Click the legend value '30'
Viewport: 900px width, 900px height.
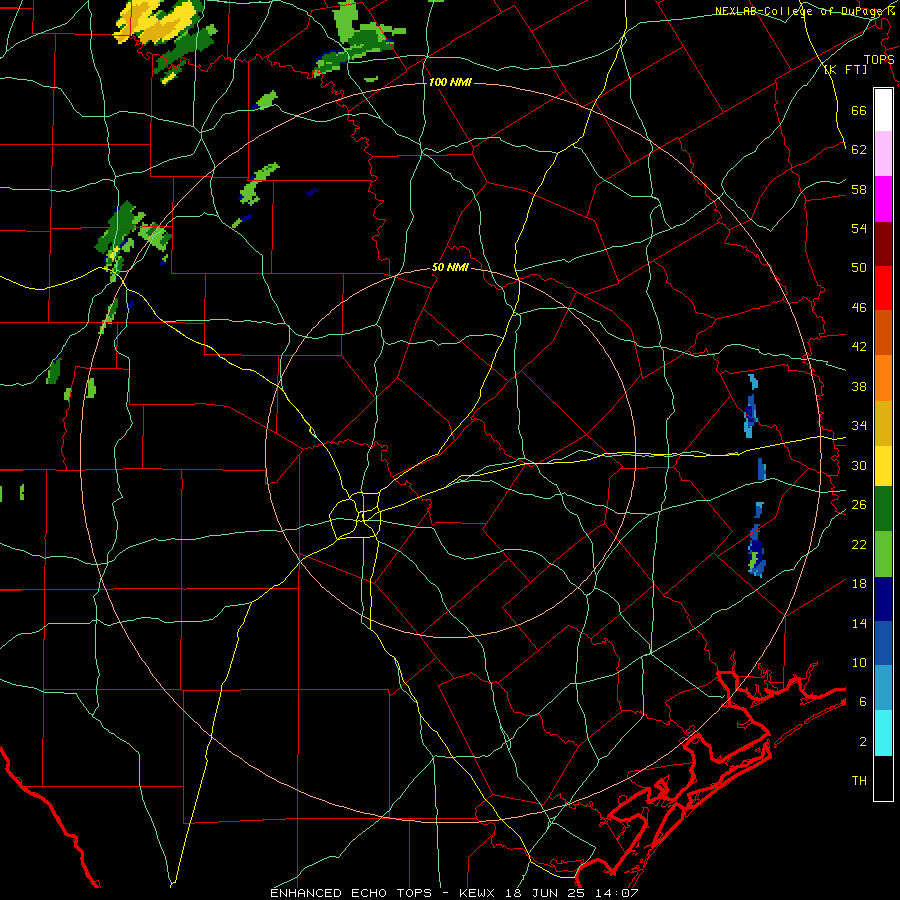pyautogui.click(x=859, y=465)
